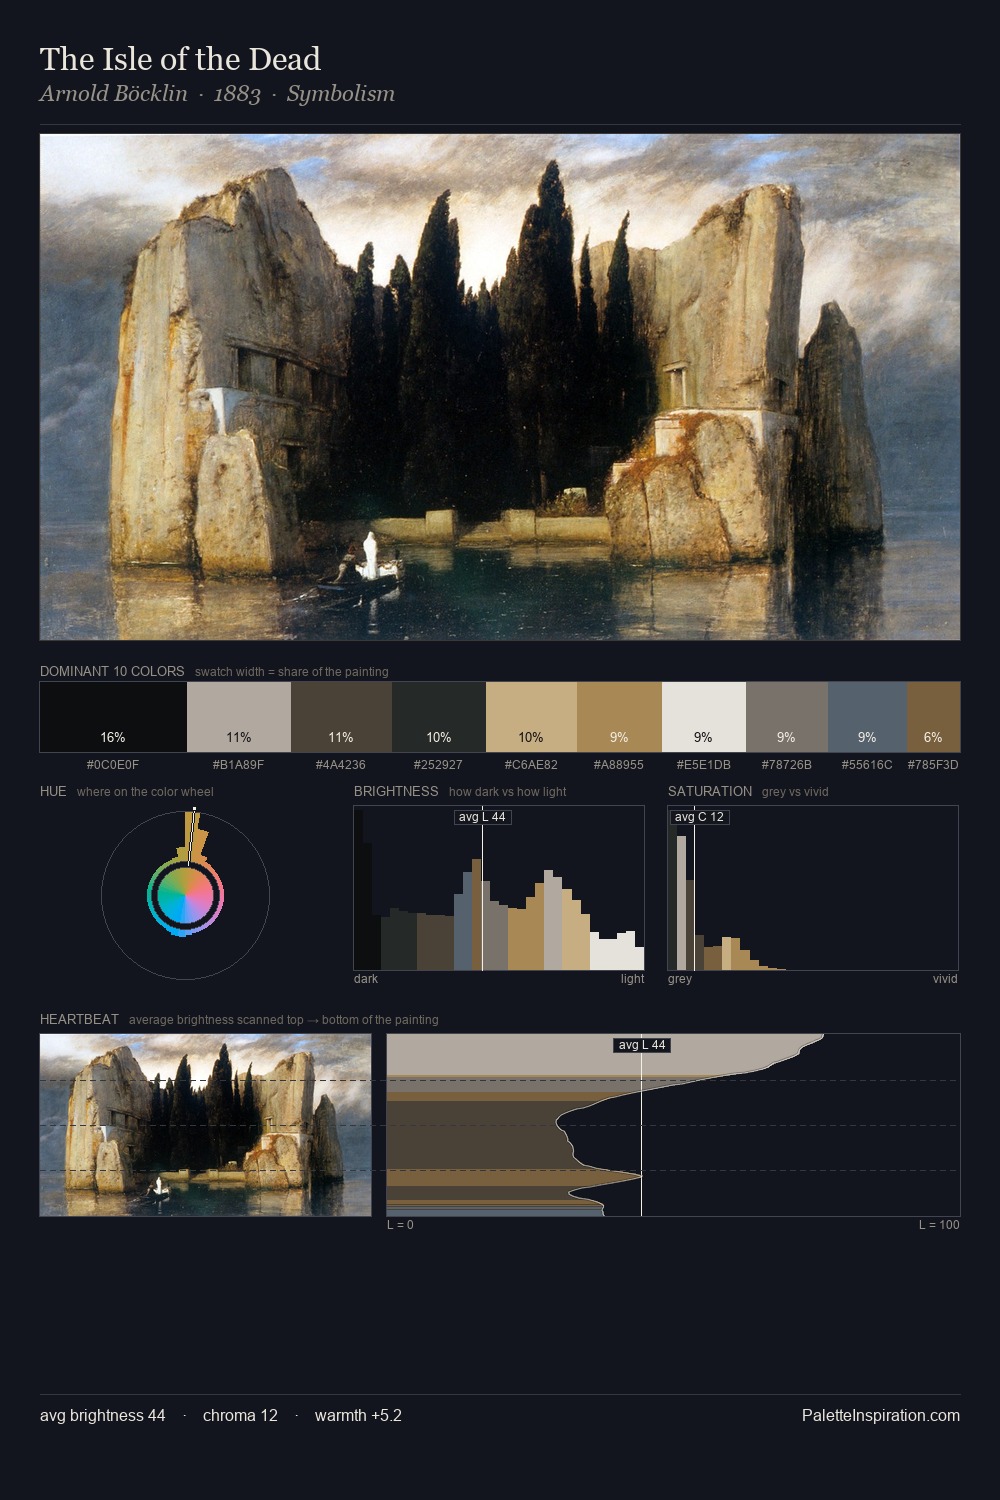Click the 'SATURATION' section heading
This screenshot has height=1500, width=1000.
point(710,791)
